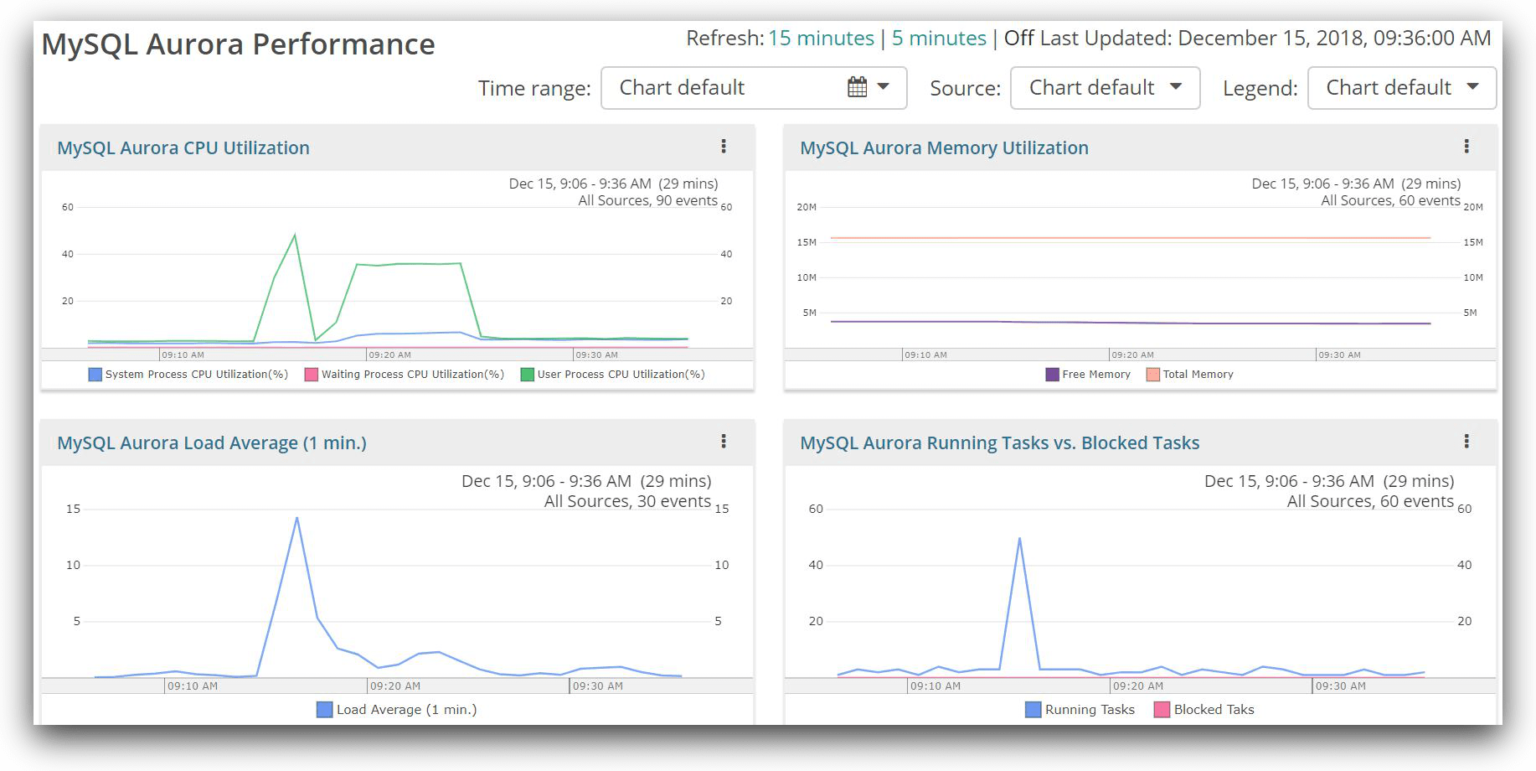
Task: Toggle the System Process CPU Utilization series
Action: (95, 374)
